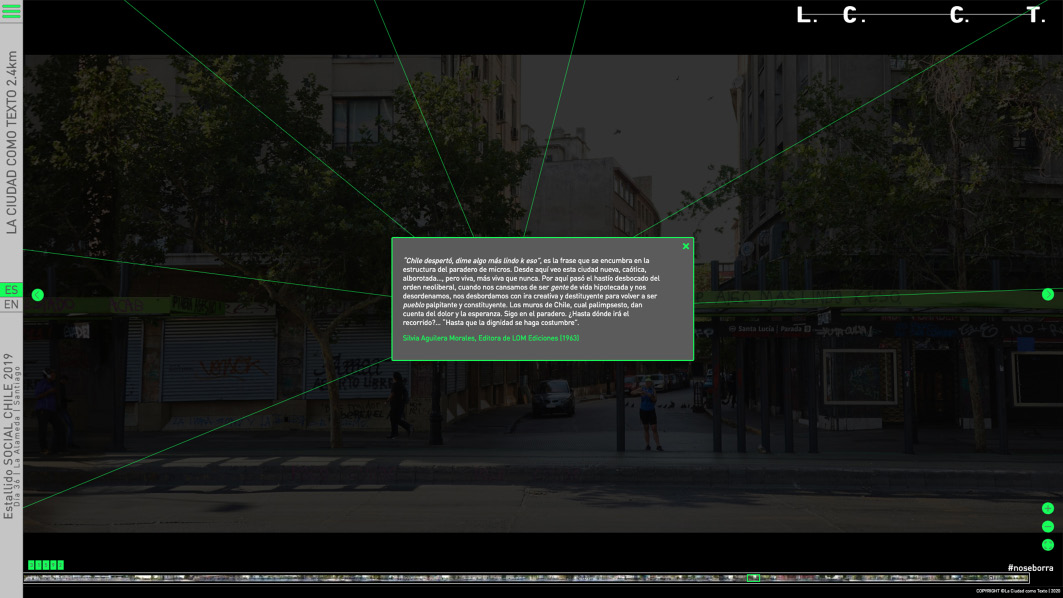Go to previous panorama with left arrow
Screen dimensions: 1063x598
38,295
